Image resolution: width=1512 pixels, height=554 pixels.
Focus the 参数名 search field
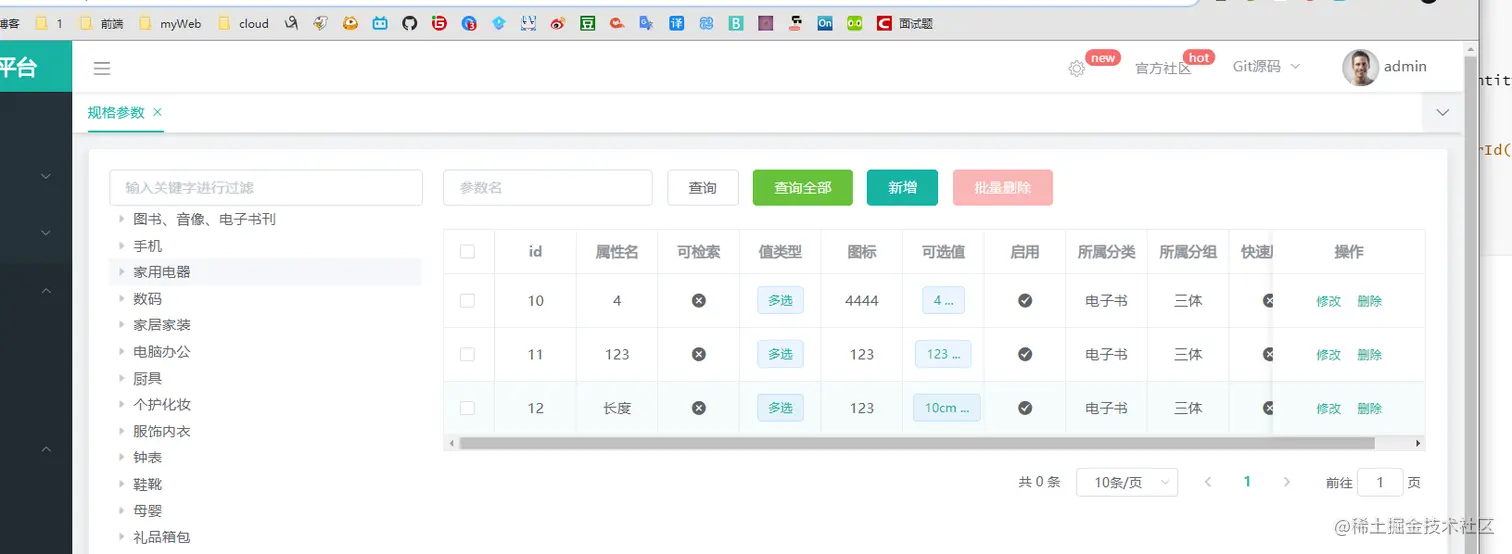coord(548,188)
